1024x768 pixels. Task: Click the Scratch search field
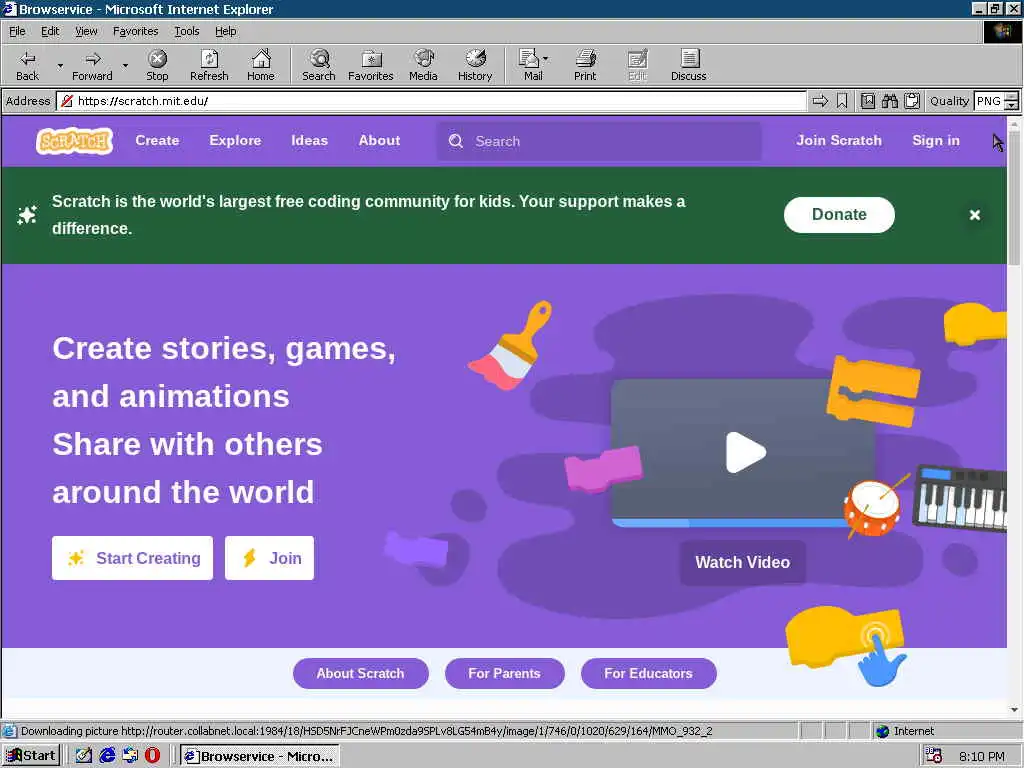click(x=599, y=141)
